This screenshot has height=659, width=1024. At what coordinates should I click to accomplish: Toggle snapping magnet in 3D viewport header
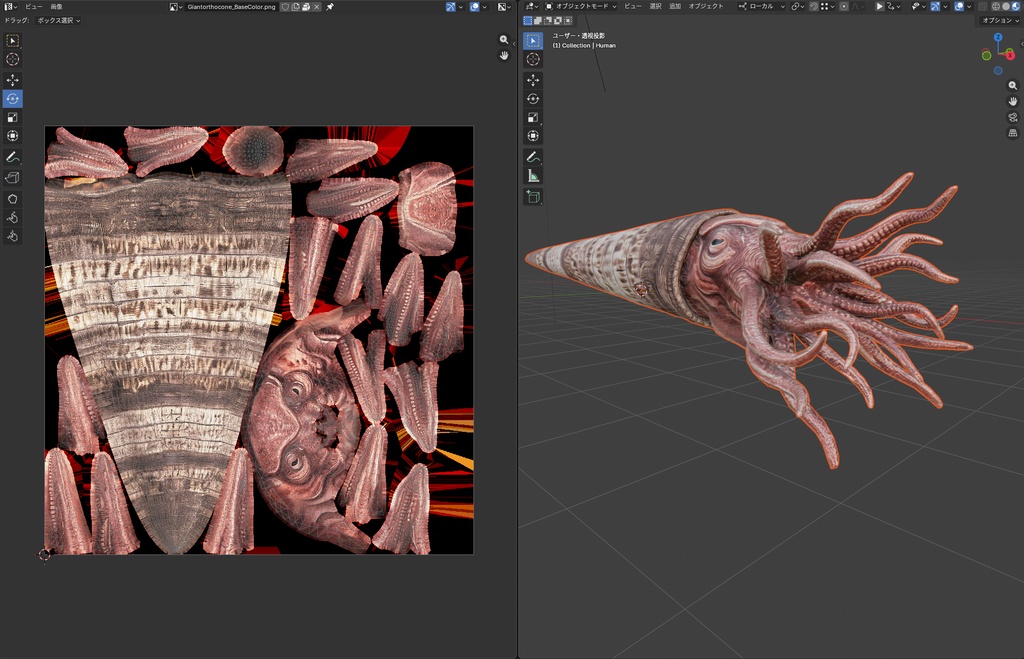pyautogui.click(x=814, y=7)
